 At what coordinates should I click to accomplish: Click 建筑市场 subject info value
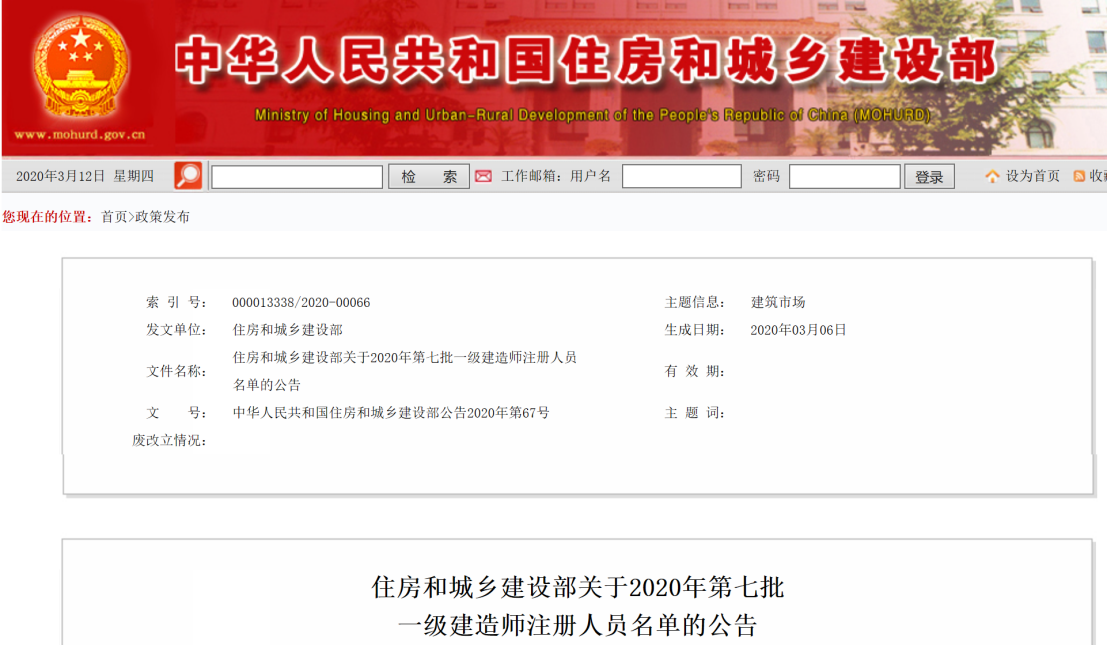[x=778, y=303]
